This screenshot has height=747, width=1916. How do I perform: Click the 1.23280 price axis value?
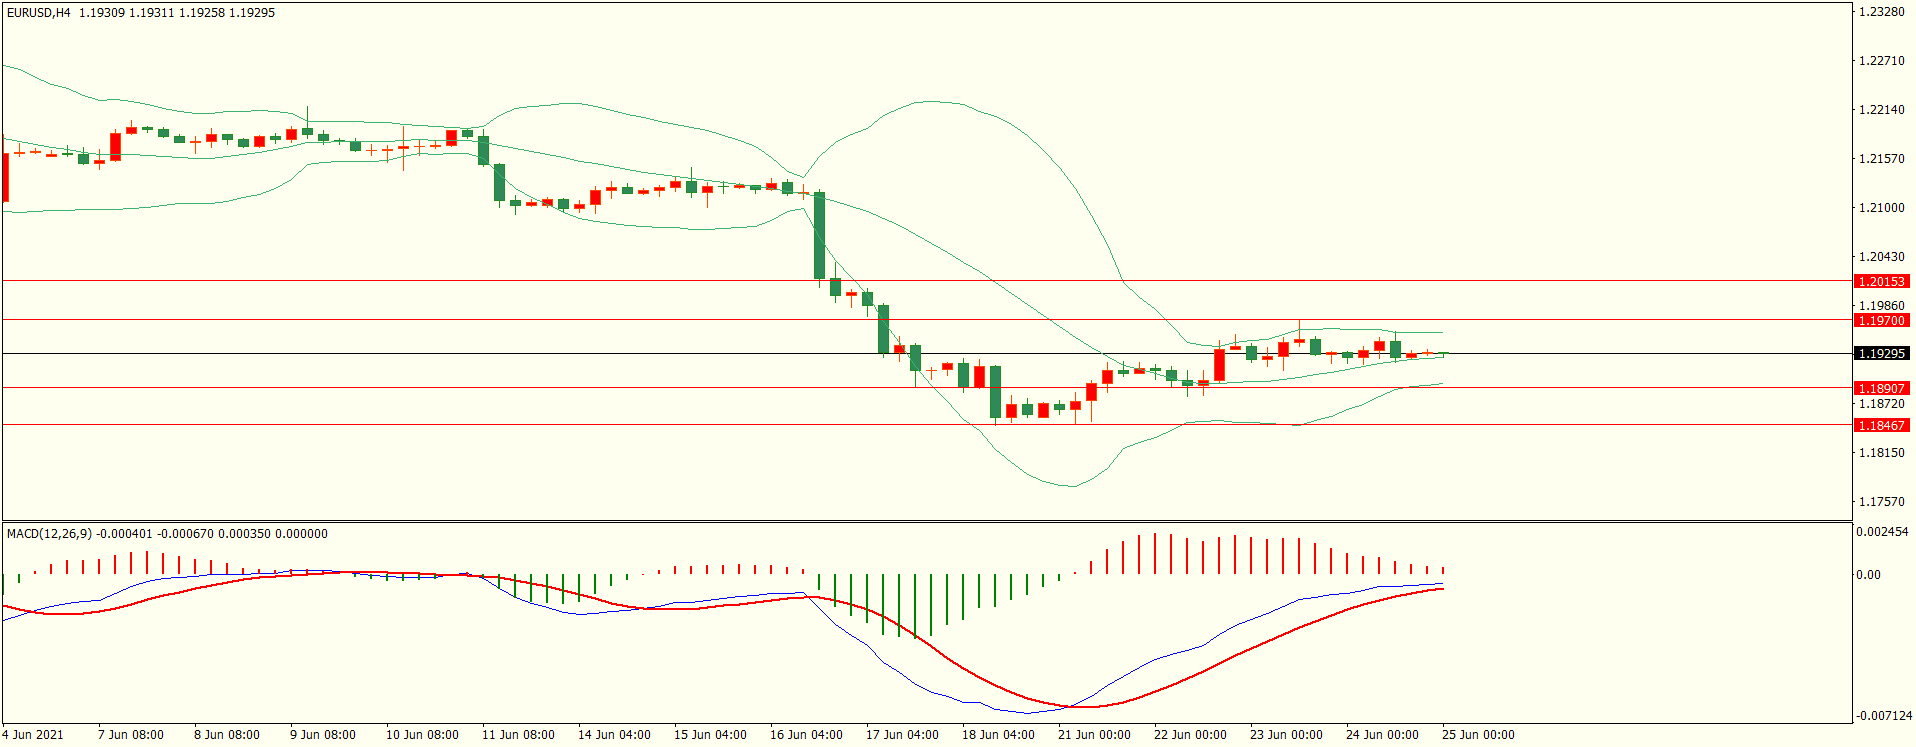click(x=1881, y=12)
